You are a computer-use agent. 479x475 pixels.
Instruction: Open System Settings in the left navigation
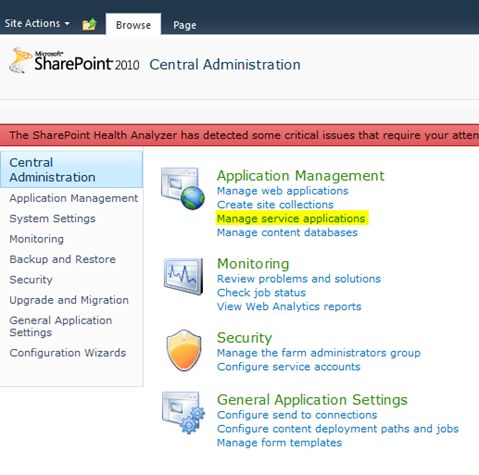pyautogui.click(x=52, y=218)
